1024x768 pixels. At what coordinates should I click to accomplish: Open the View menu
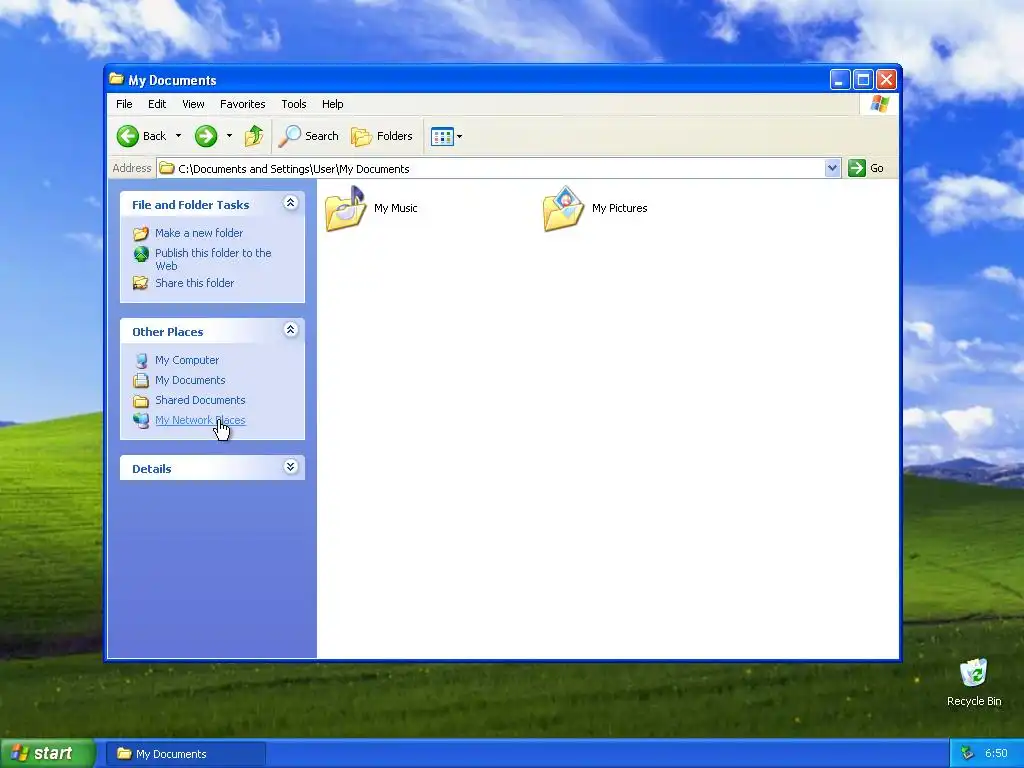[x=193, y=104]
